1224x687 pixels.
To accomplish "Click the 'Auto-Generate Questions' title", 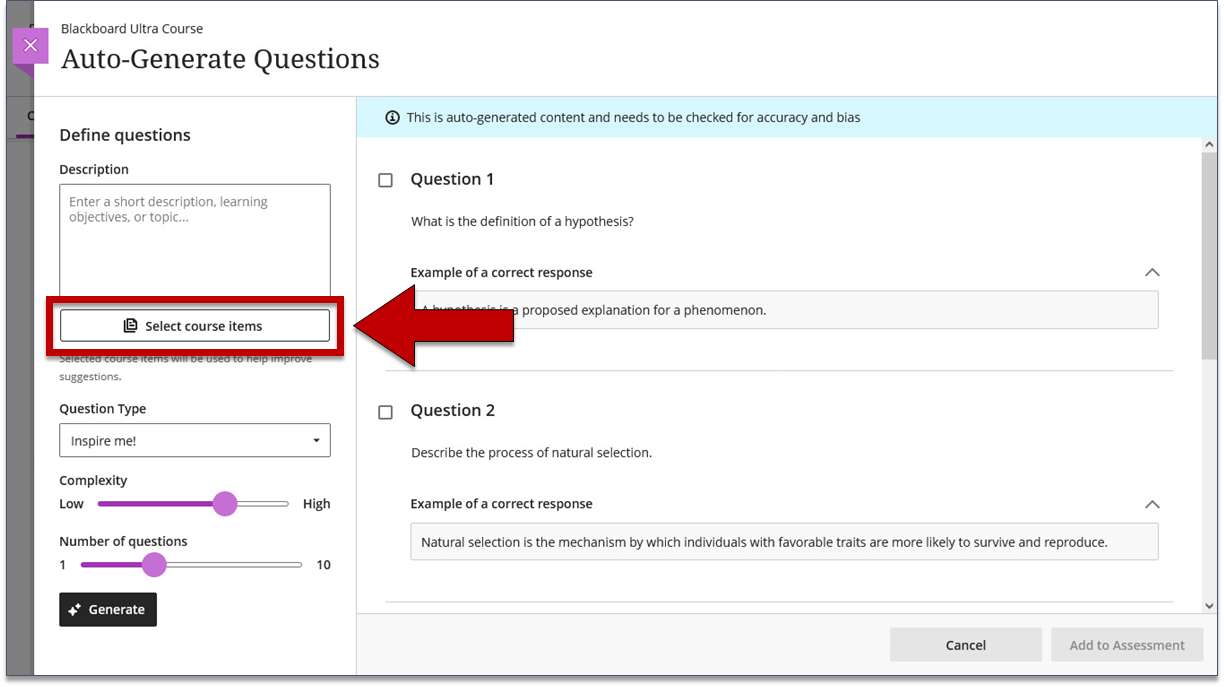I will (220, 60).
